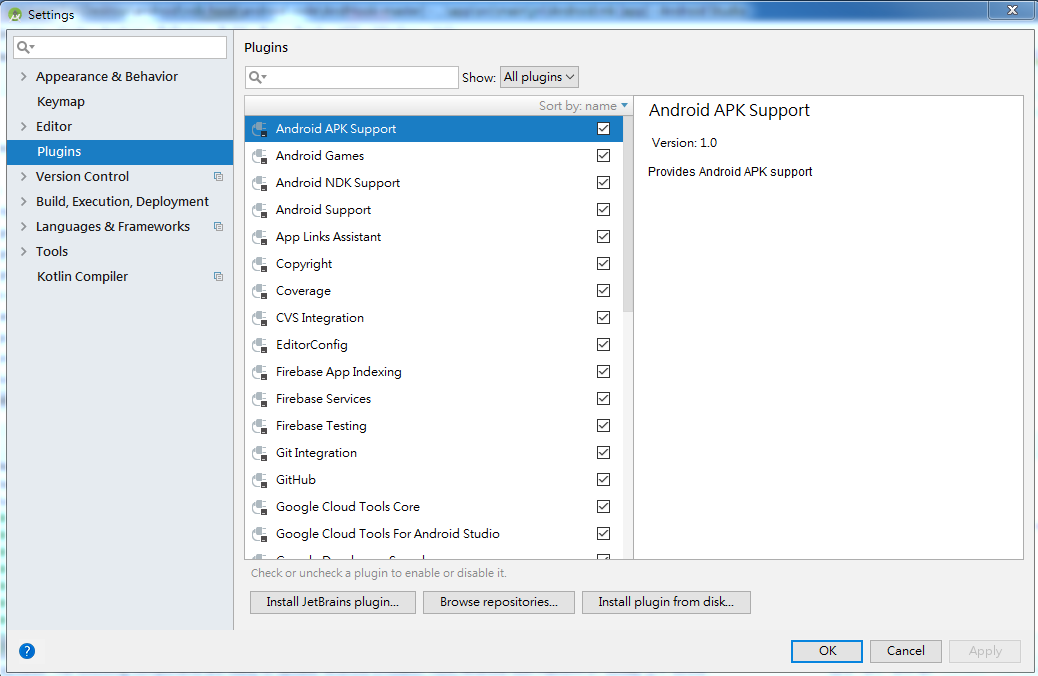Expand Languages & Frameworks arrow
Image resolution: width=1038 pixels, height=676 pixels.
click(24, 226)
